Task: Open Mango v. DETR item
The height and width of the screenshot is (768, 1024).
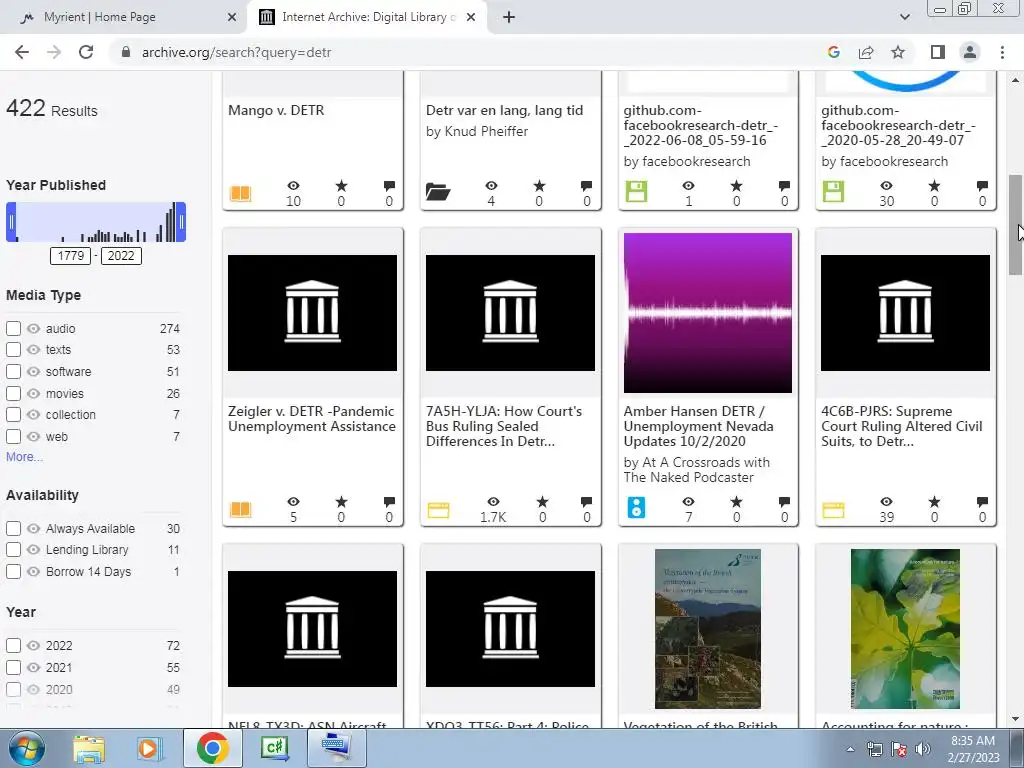Action: click(x=276, y=110)
